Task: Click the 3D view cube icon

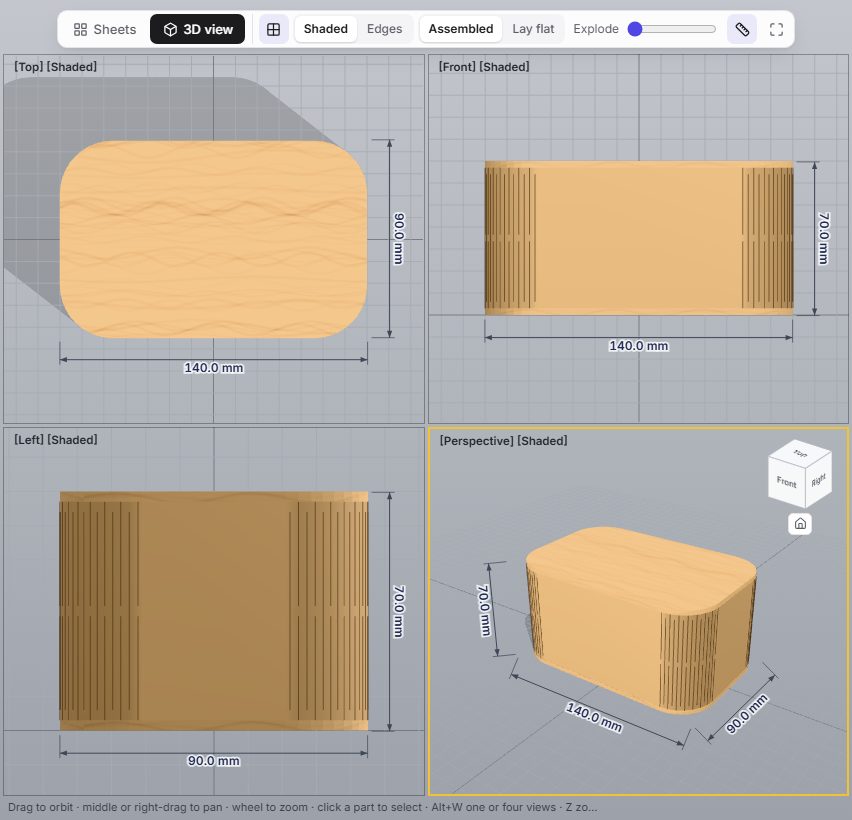Action: 170,29
